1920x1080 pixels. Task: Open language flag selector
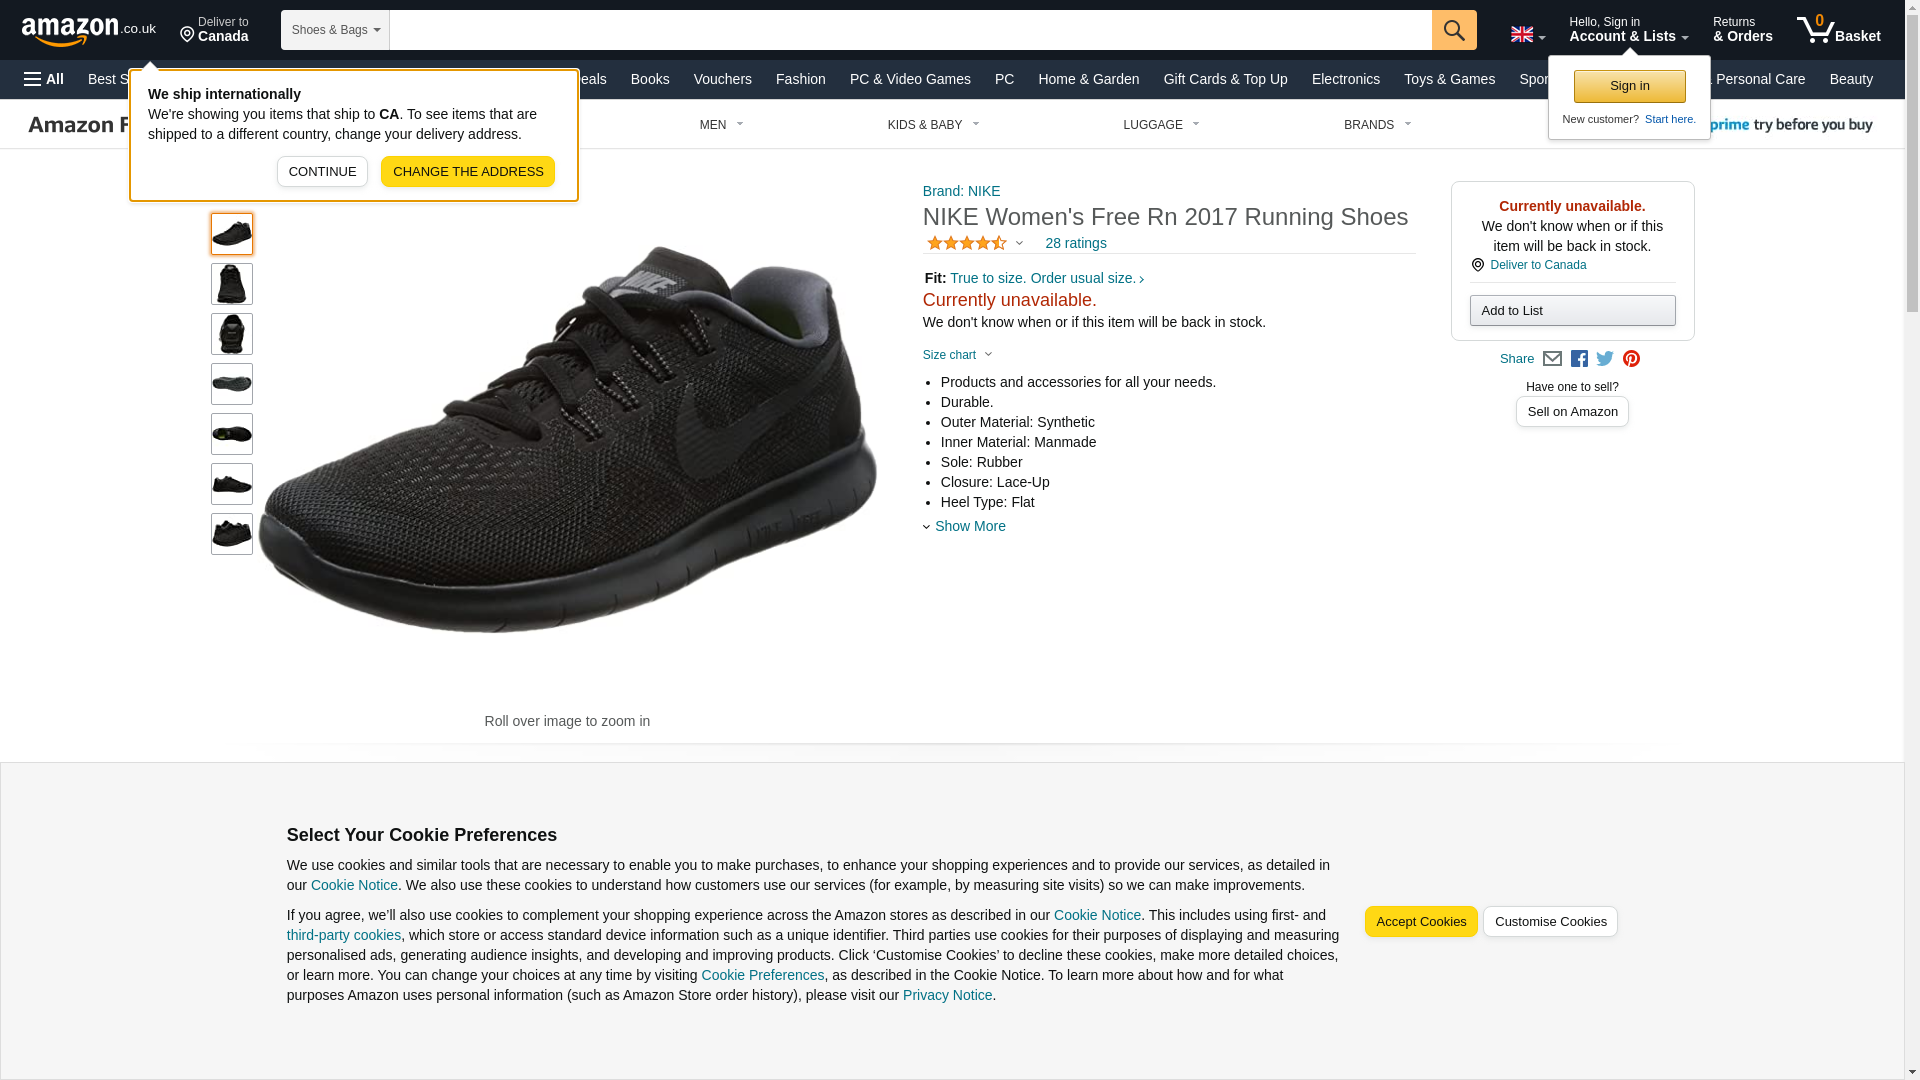[1527, 35]
